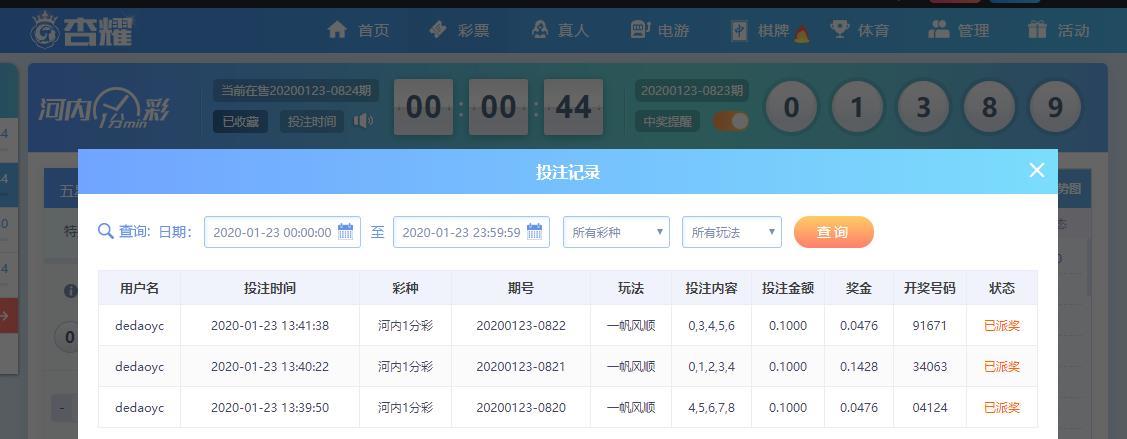Click issue number 20200123-0821
The height and width of the screenshot is (439, 1127).
click(521, 366)
